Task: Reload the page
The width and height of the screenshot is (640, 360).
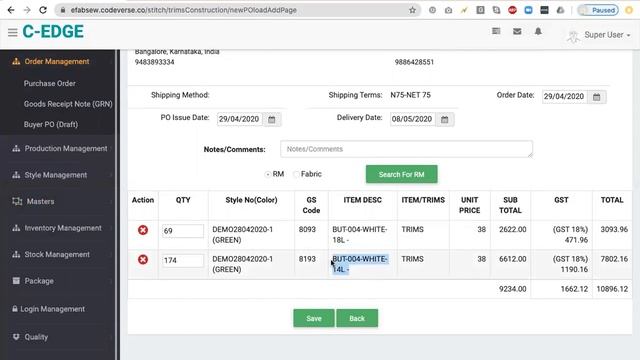Action: click(43, 10)
